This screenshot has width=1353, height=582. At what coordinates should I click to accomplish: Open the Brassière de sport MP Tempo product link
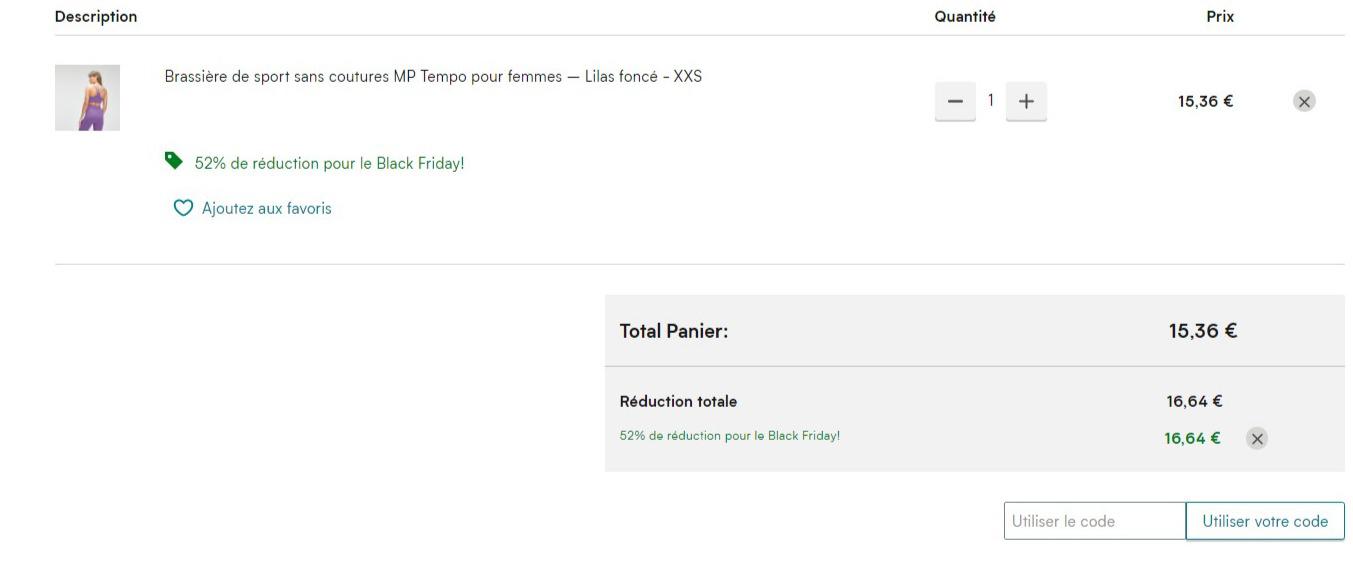tap(433, 76)
